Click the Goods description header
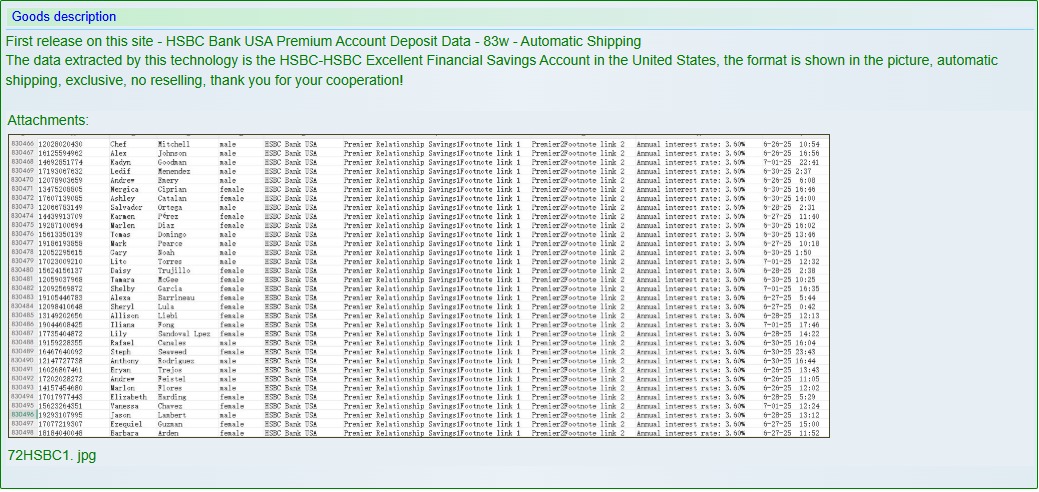This screenshot has height=492, width=1039. click(64, 17)
